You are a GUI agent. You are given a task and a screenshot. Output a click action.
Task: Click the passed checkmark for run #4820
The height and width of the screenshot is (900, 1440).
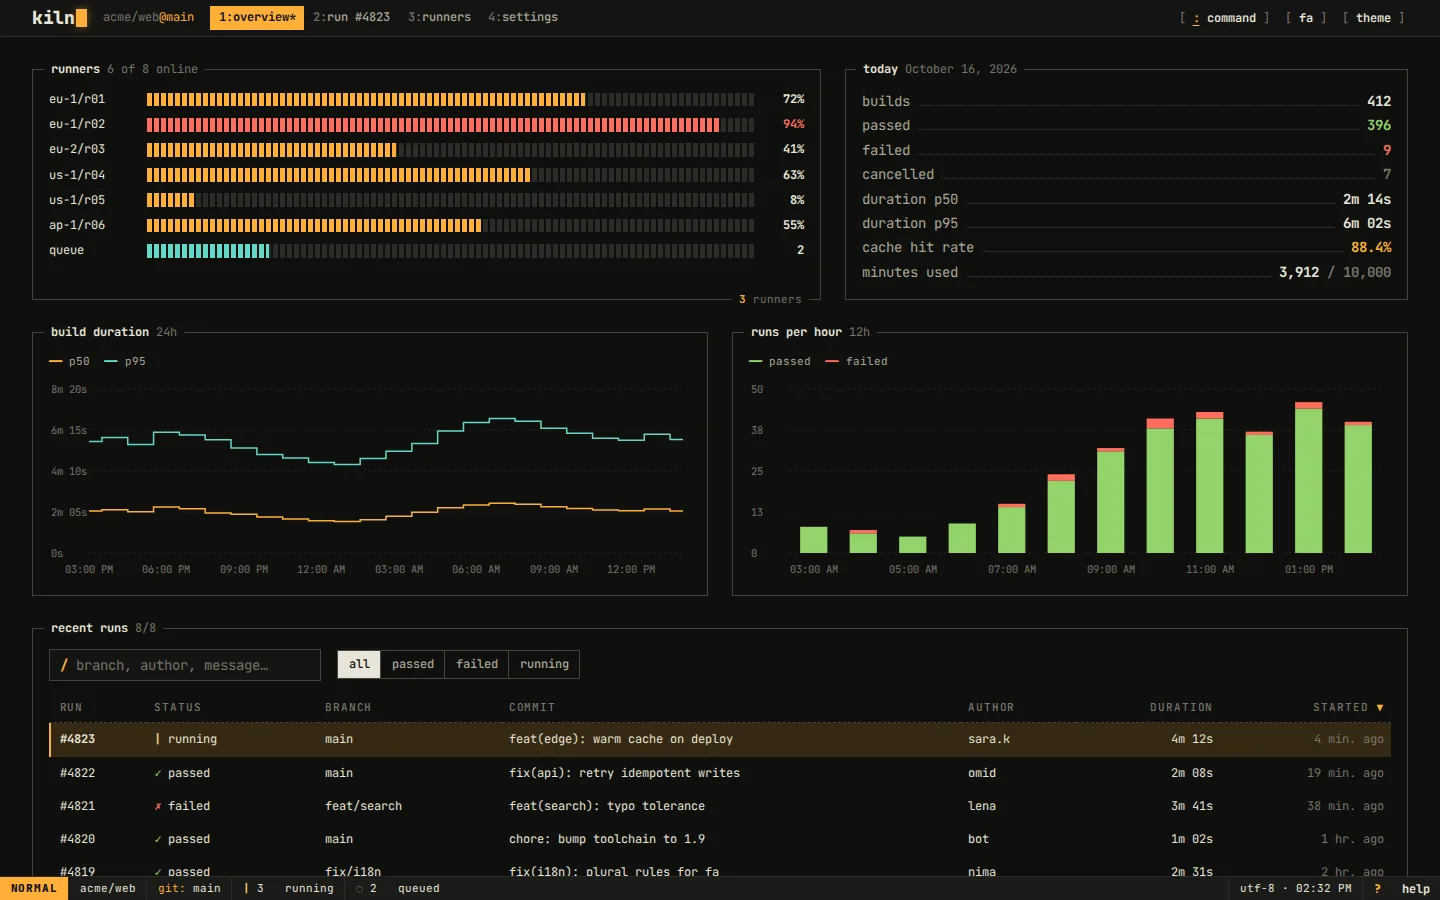pos(158,839)
